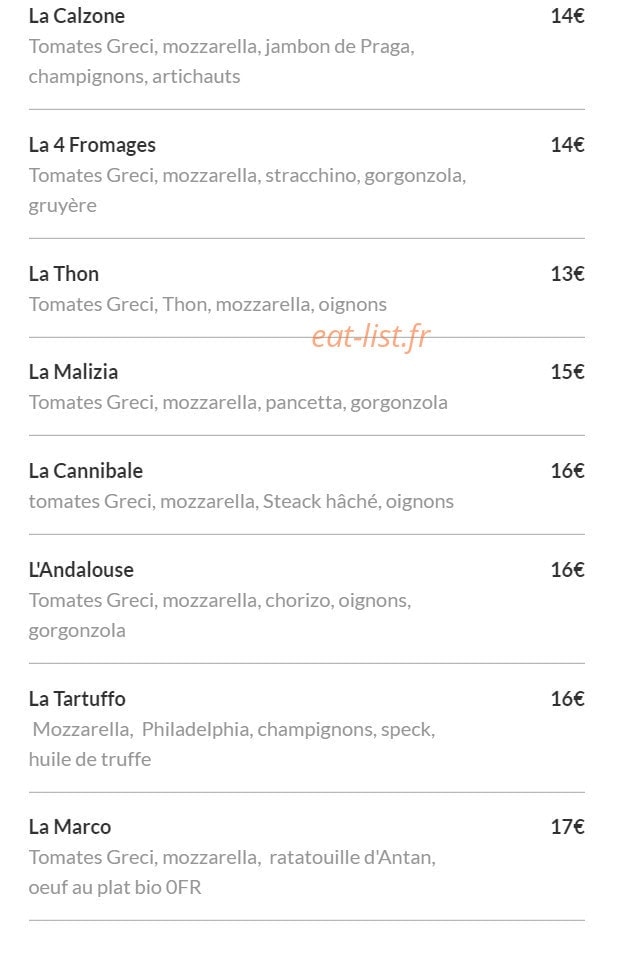638x955 pixels.
Task: Click the 17€ price of La Marco
Action: [567, 827]
